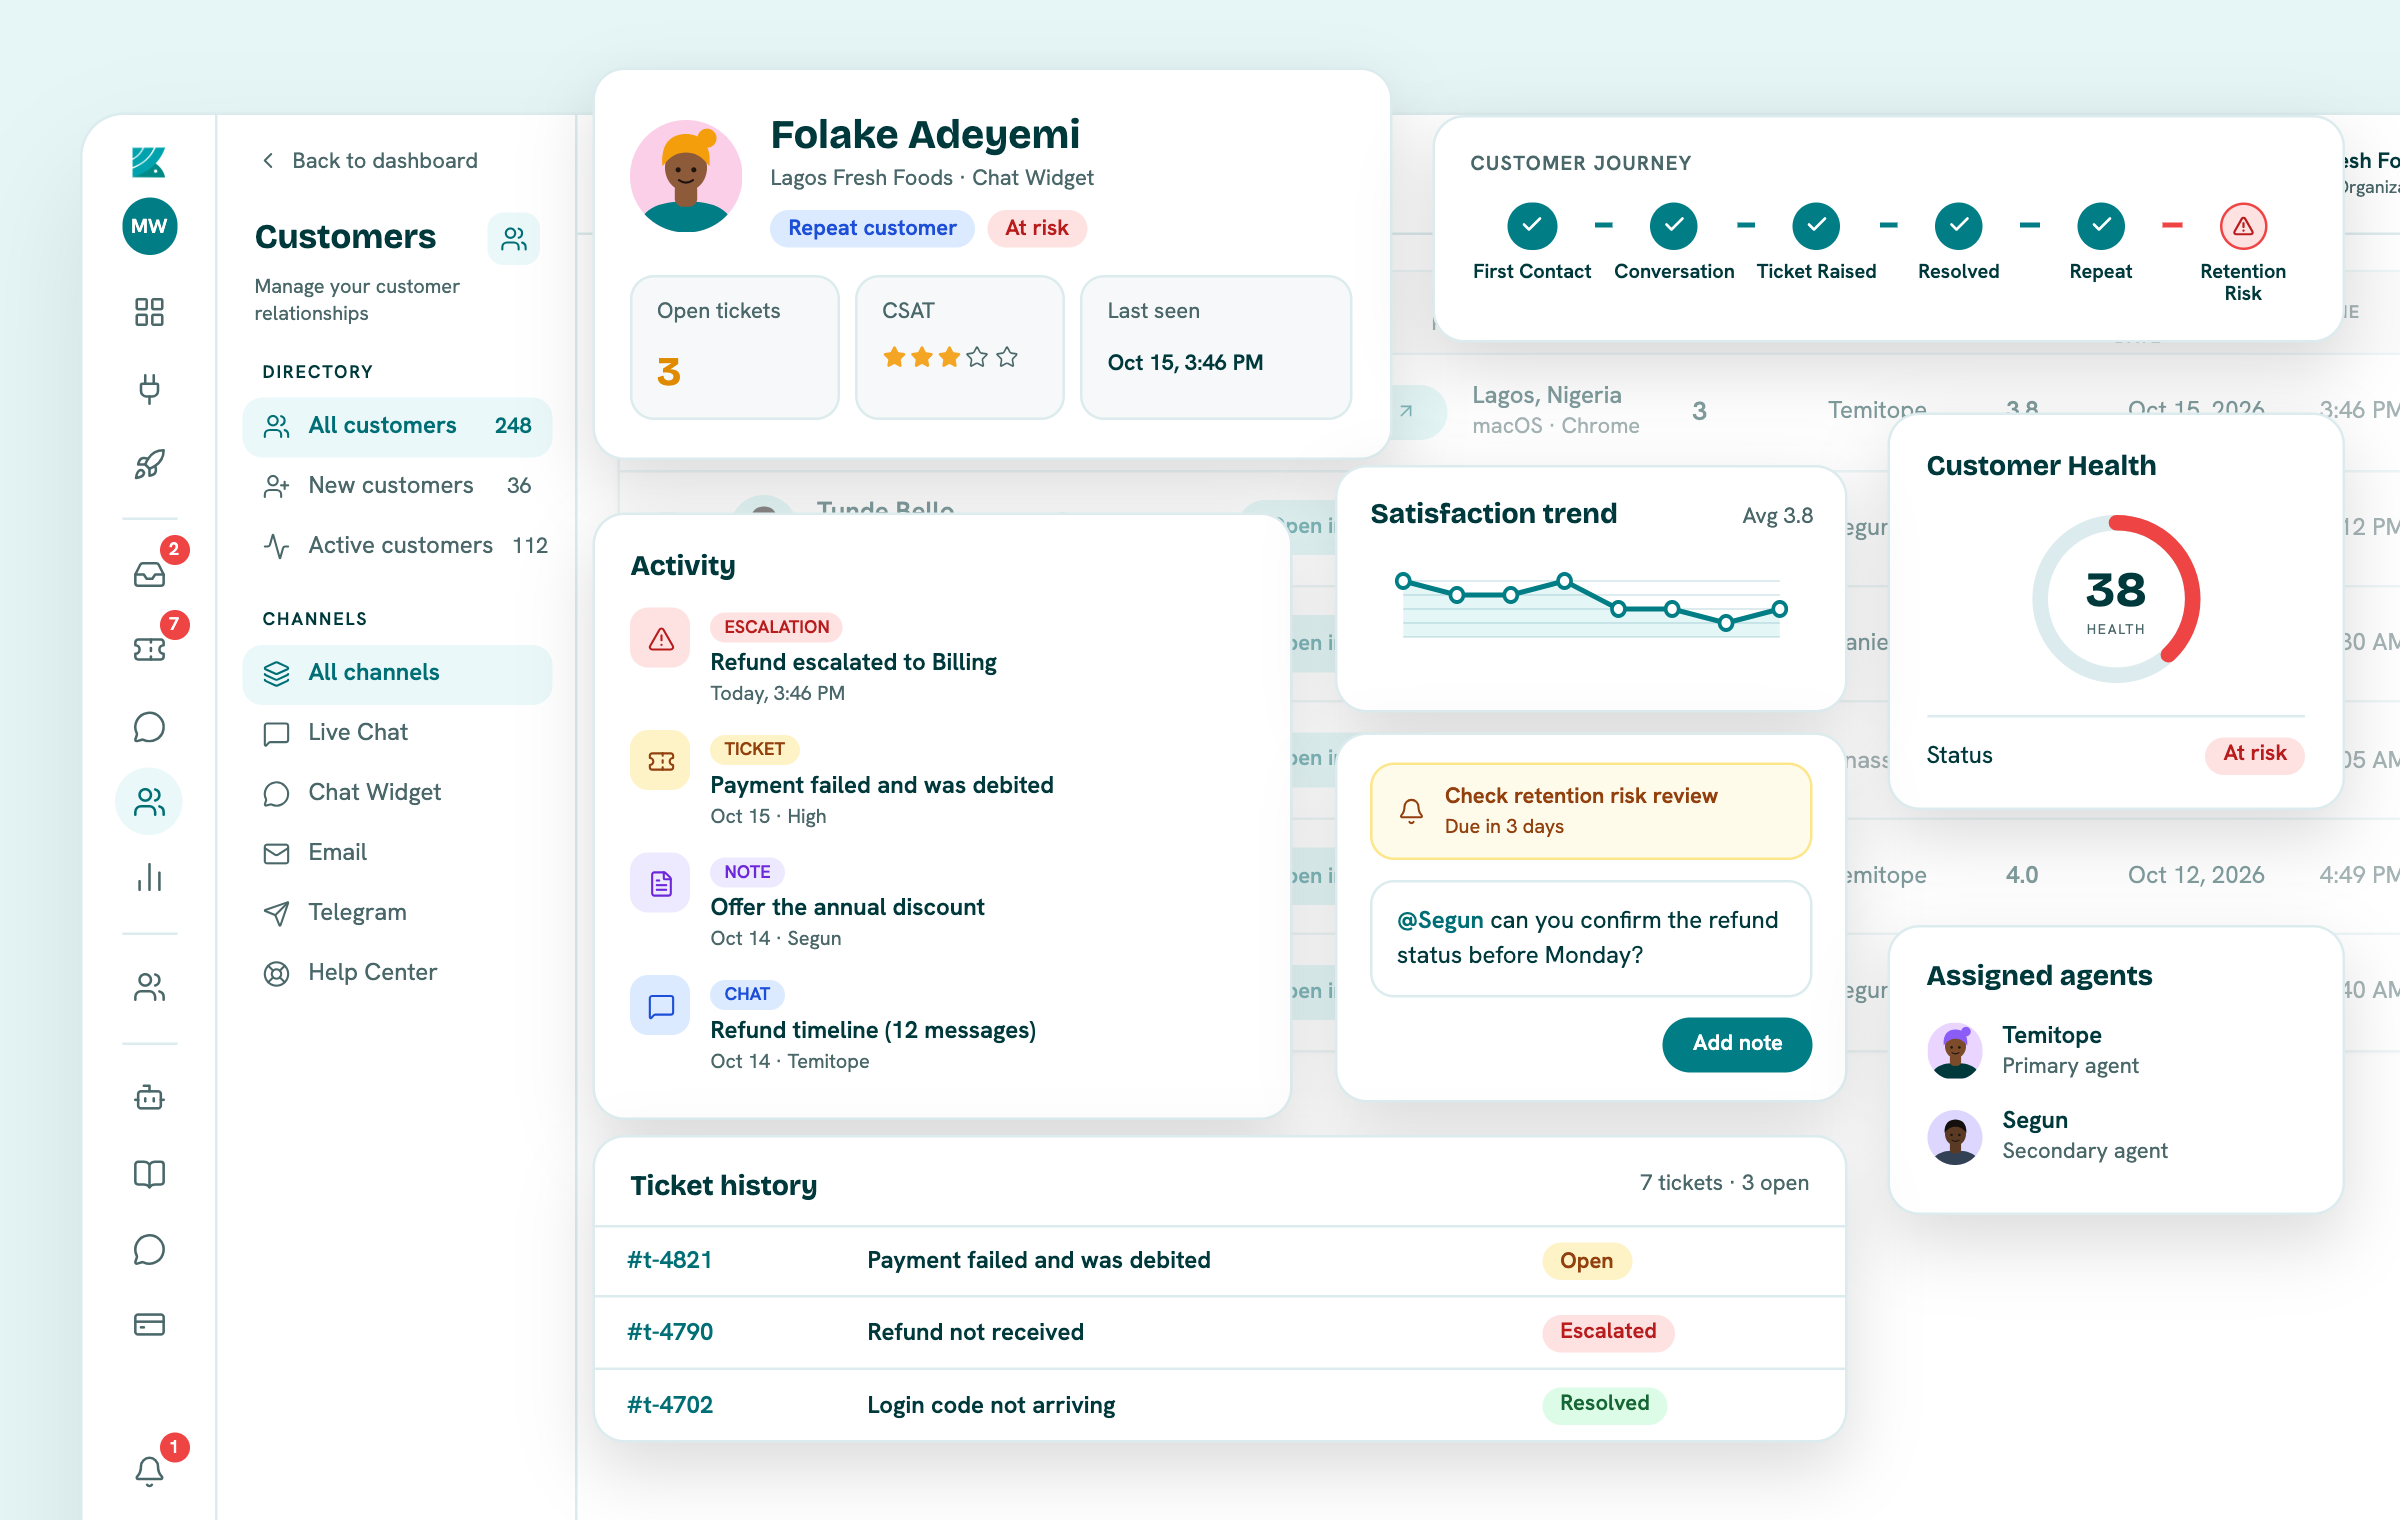This screenshot has height=1520, width=2400.
Task: Click Segun's agent avatar
Action: click(x=1954, y=1136)
